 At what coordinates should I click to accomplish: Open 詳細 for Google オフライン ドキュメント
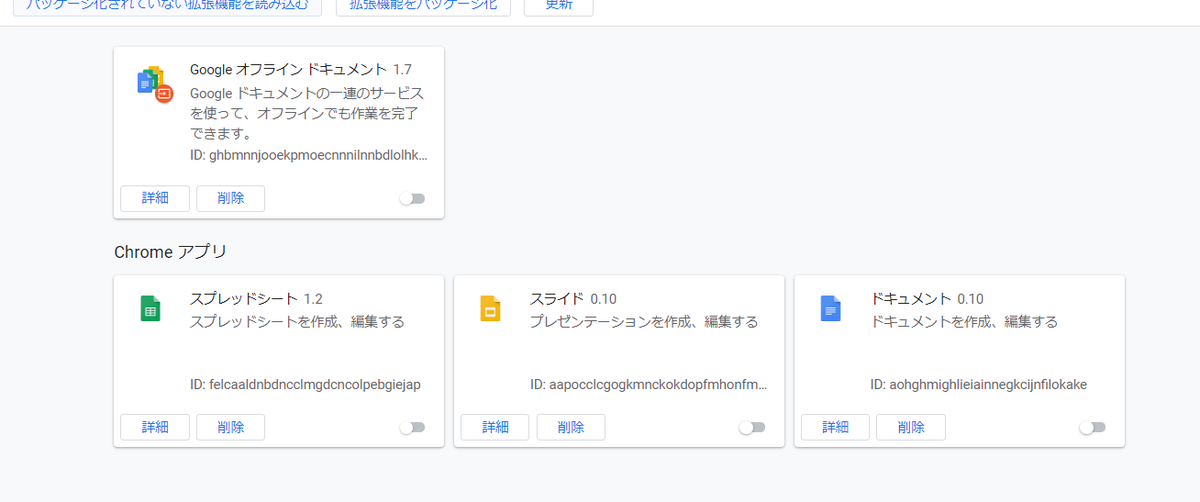click(155, 198)
